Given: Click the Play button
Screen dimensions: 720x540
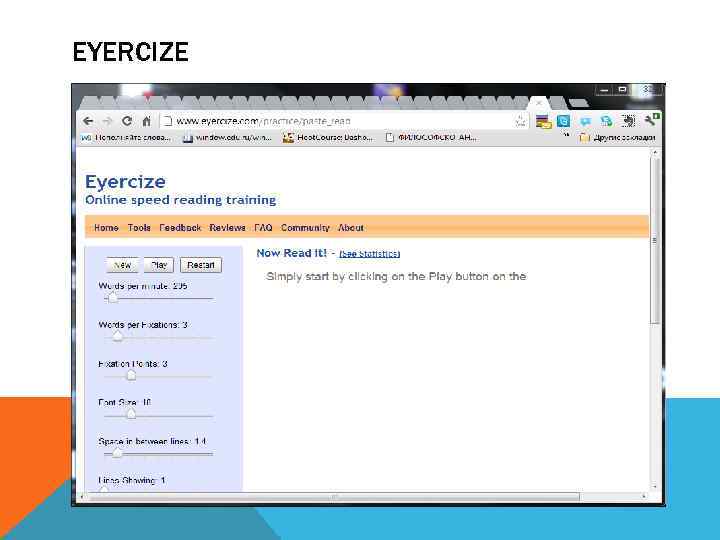Looking at the screenshot, I should pyautogui.click(x=159, y=265).
